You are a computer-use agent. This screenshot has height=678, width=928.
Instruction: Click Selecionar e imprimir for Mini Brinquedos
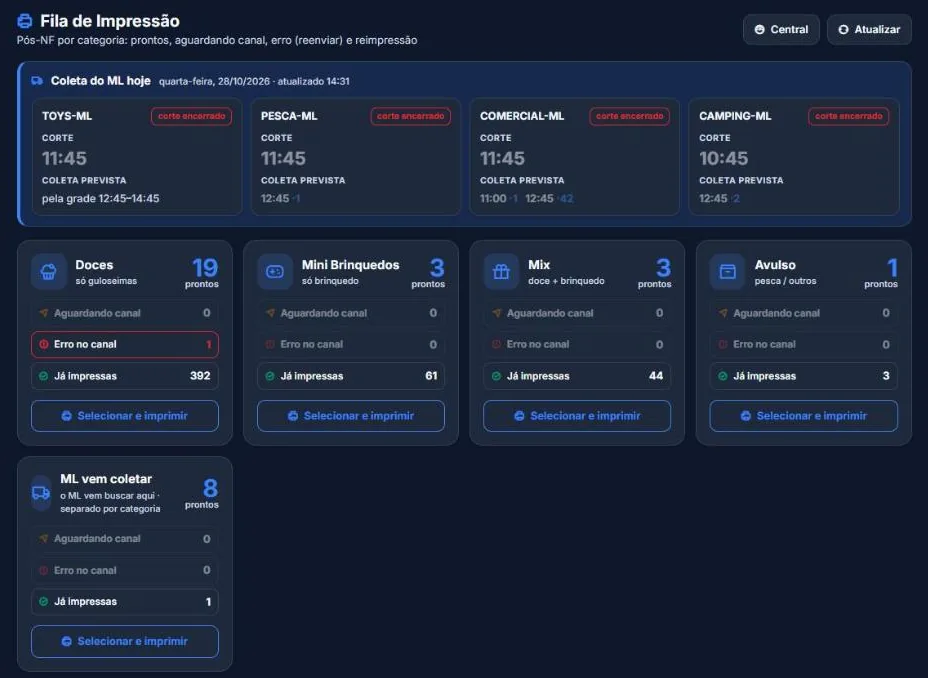tap(351, 416)
